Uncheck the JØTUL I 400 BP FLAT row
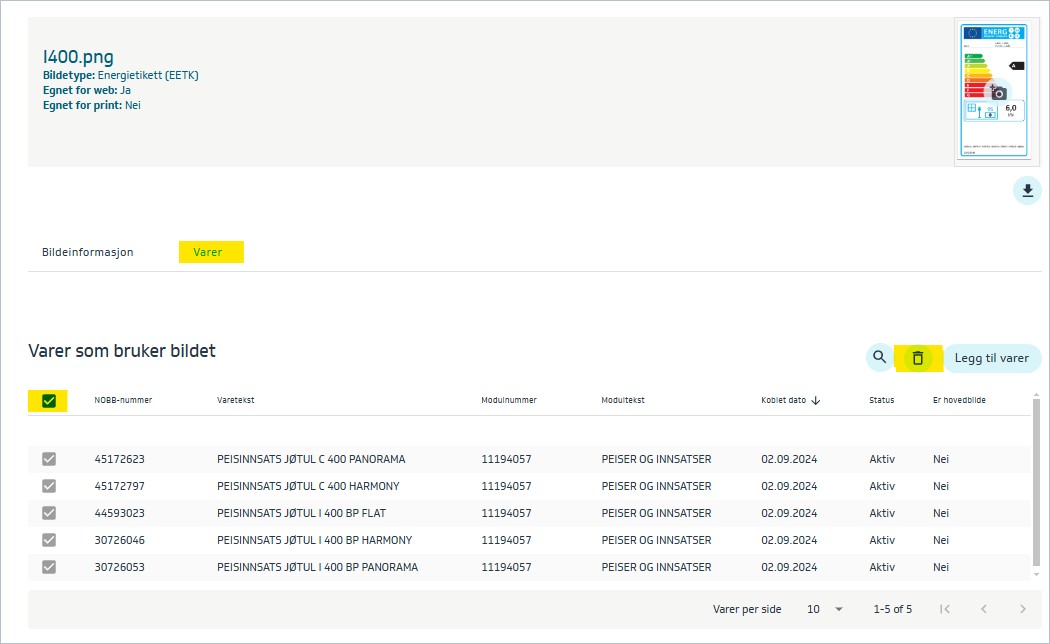Viewport: 1050px width, 644px height. tap(49, 513)
